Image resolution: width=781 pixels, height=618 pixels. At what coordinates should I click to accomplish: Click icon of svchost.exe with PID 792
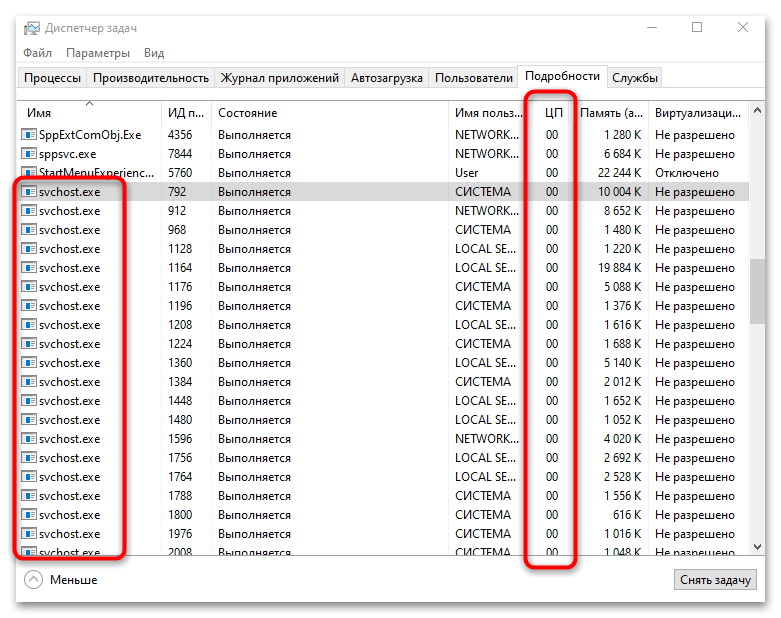tap(29, 191)
